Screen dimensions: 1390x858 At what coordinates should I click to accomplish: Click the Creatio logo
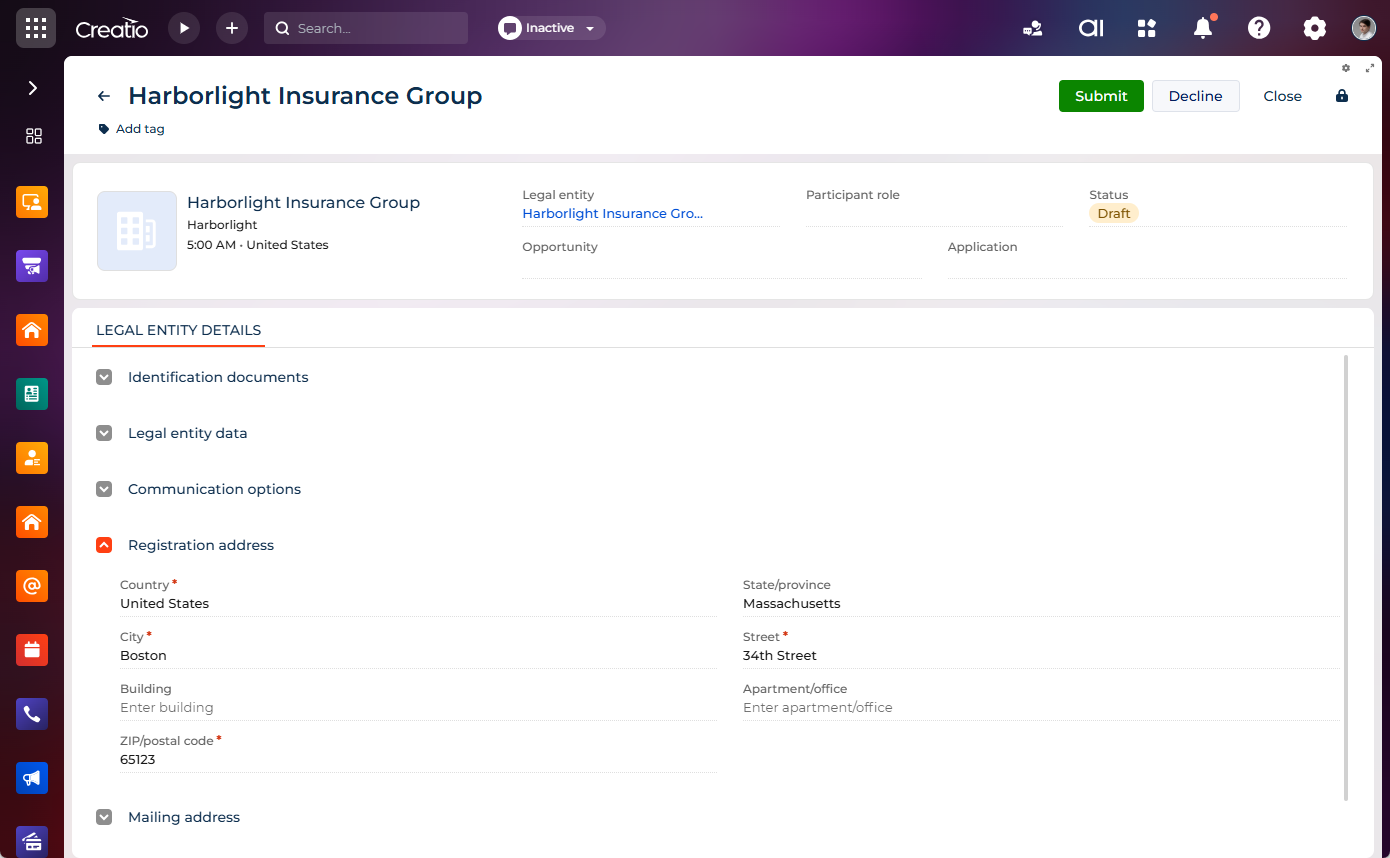(112, 29)
